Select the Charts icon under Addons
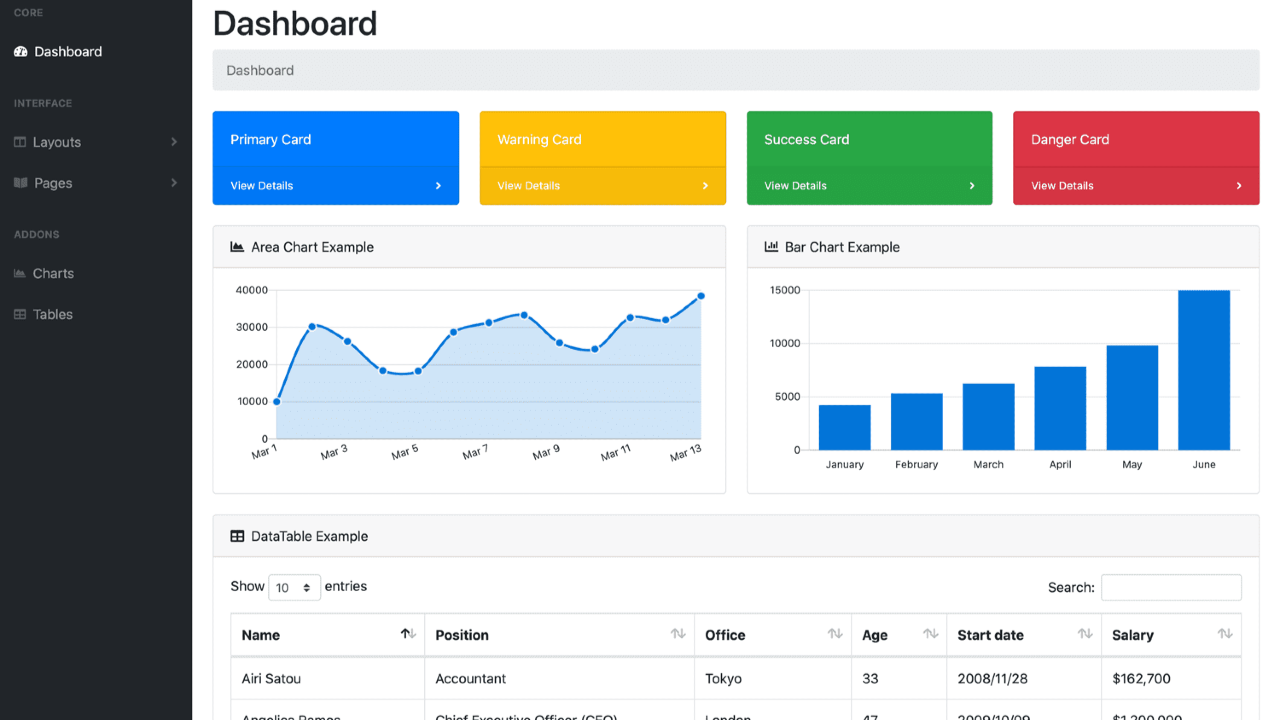Image resolution: width=1280 pixels, height=720 pixels. click(20, 273)
